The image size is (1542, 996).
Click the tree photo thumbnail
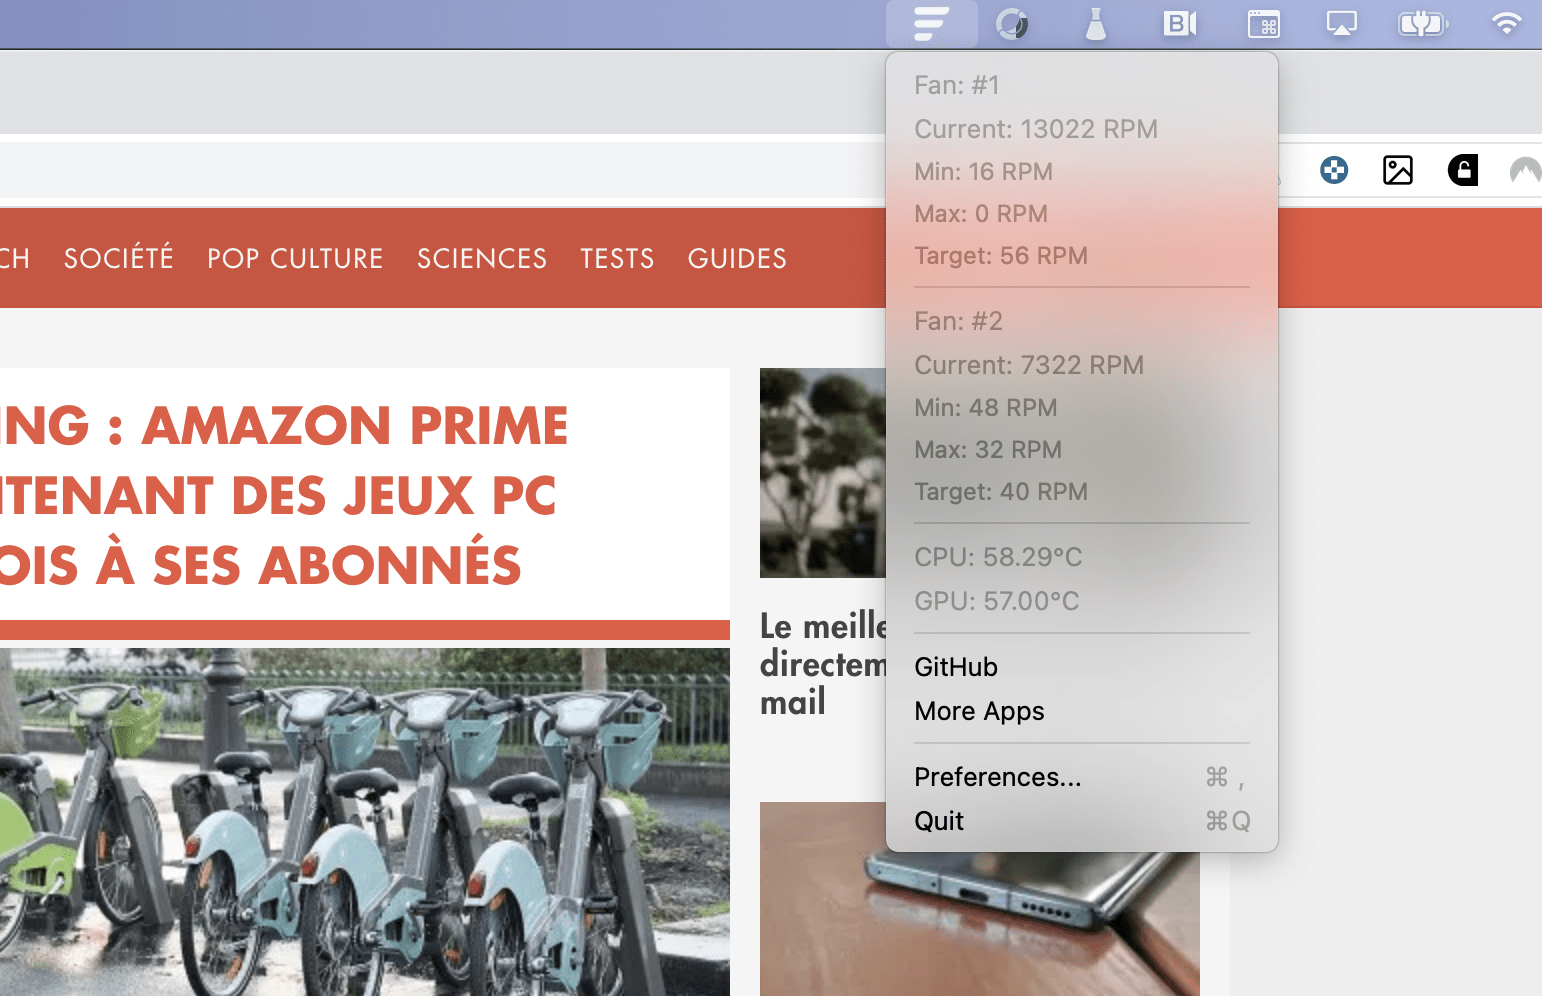[823, 473]
